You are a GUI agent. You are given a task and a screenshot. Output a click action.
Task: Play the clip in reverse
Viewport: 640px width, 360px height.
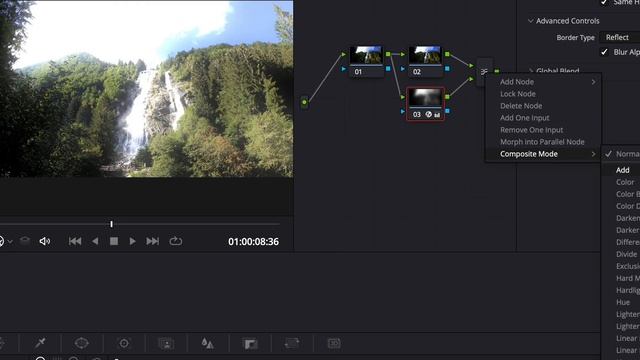pos(95,241)
